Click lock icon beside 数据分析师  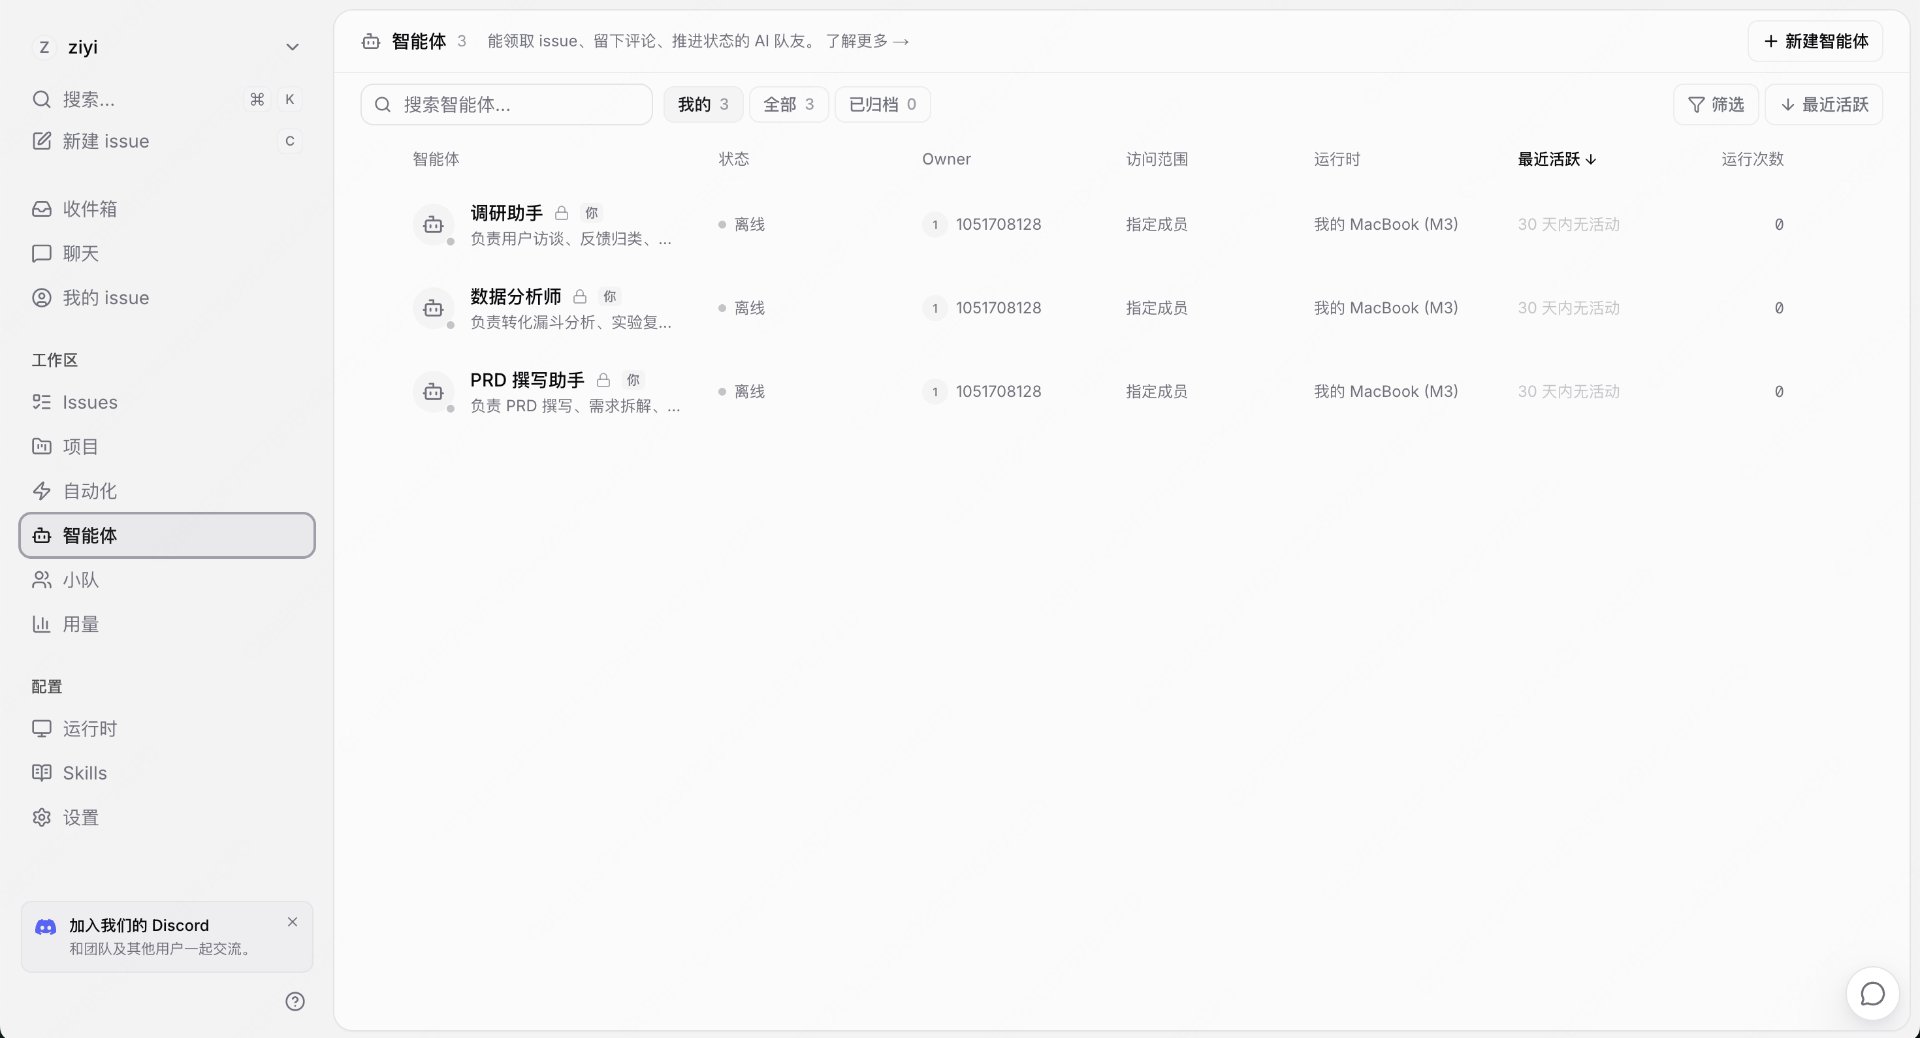click(580, 296)
